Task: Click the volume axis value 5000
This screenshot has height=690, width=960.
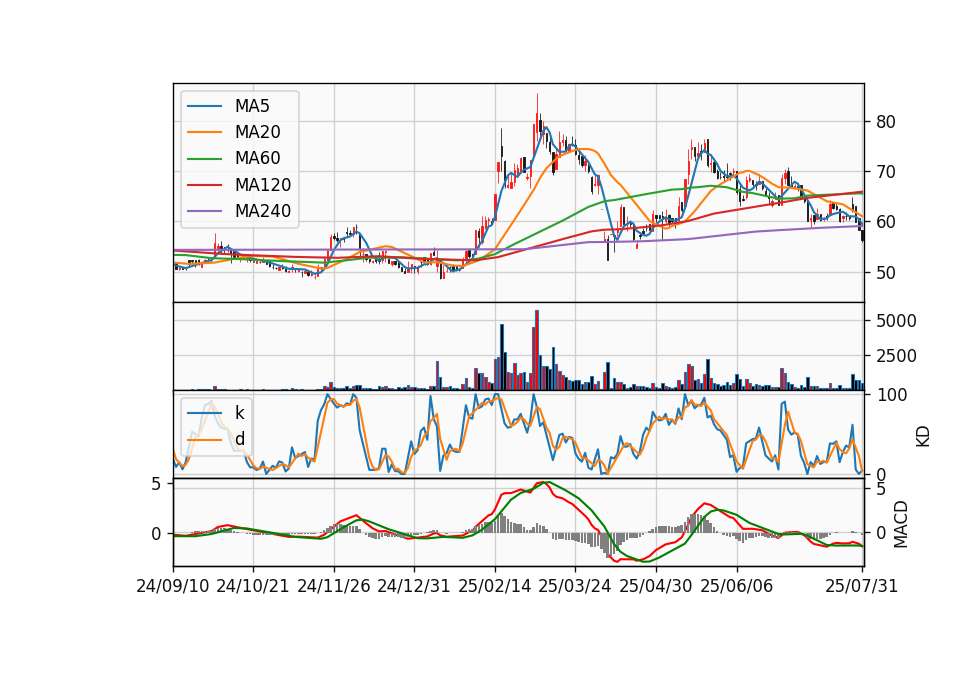Action: (x=896, y=321)
